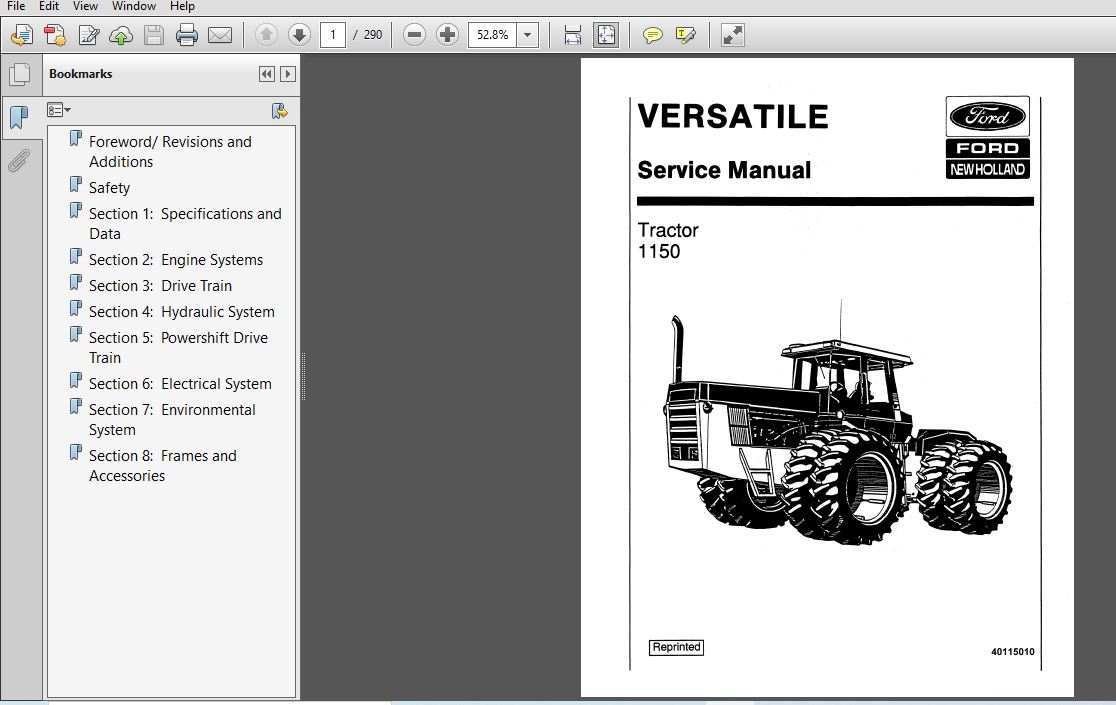Viewport: 1116px width, 705px height.
Task: Click the page number field
Action: [x=333, y=34]
